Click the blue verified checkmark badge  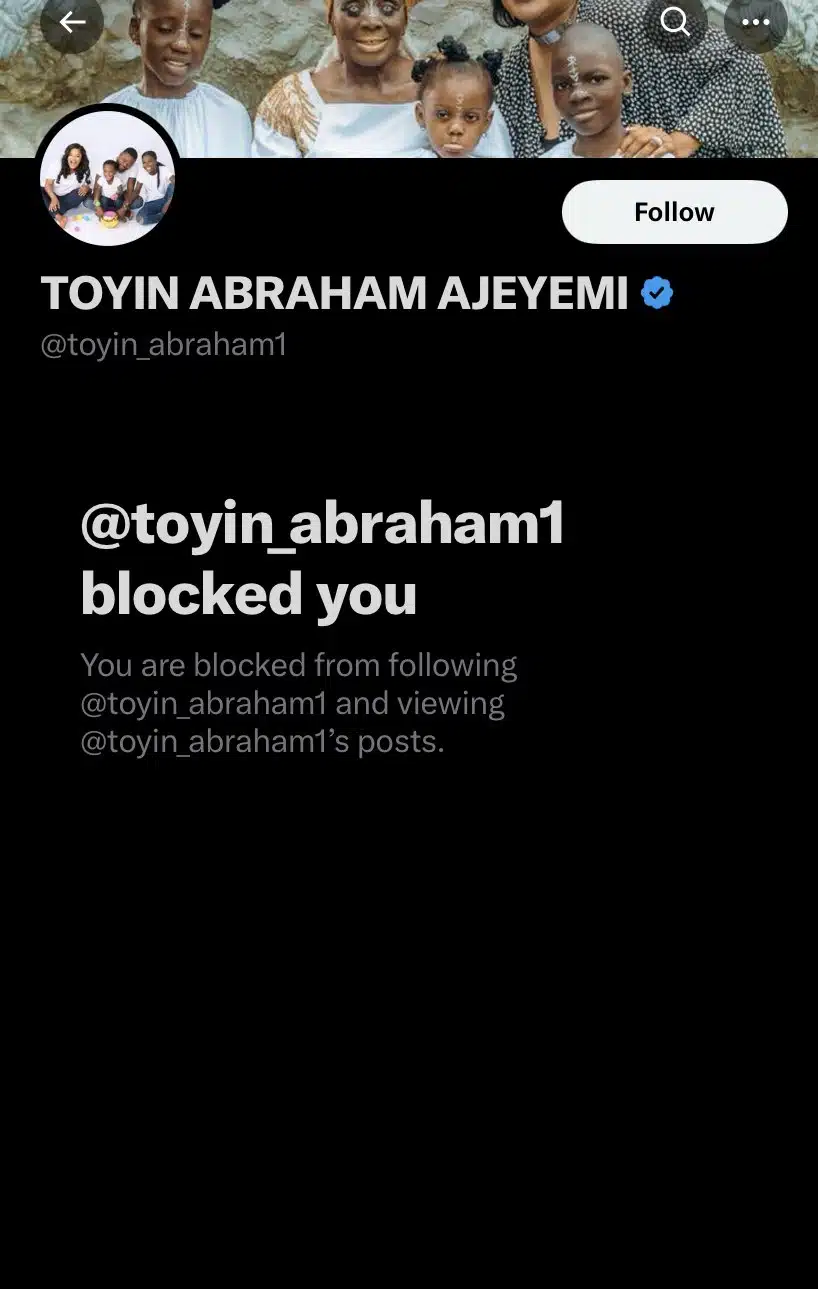[657, 294]
